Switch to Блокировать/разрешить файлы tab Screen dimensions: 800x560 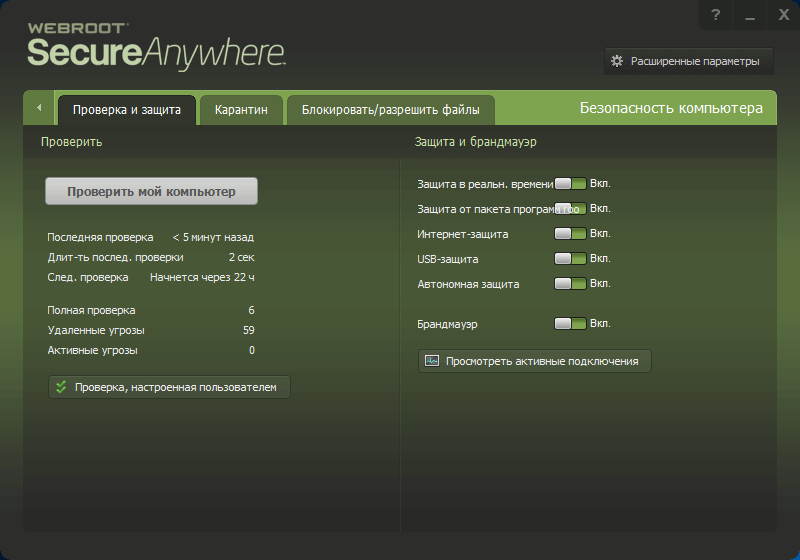[x=390, y=110]
